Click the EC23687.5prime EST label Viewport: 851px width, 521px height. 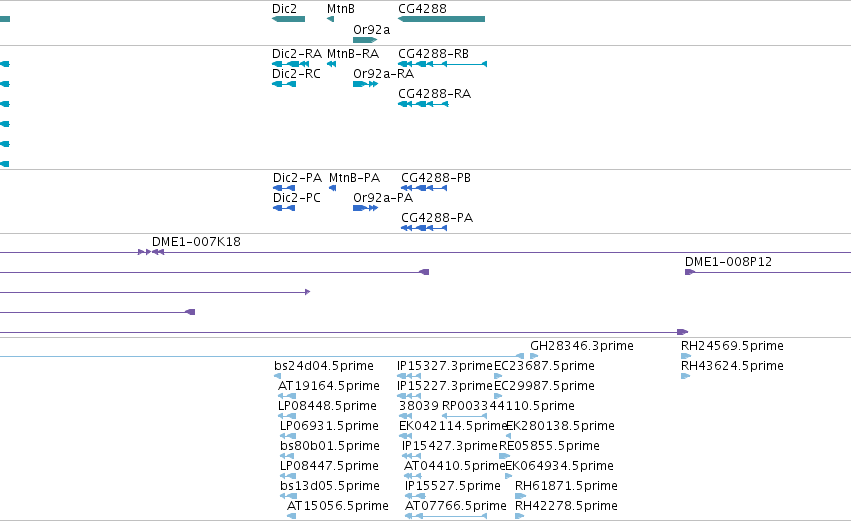[x=544, y=366]
